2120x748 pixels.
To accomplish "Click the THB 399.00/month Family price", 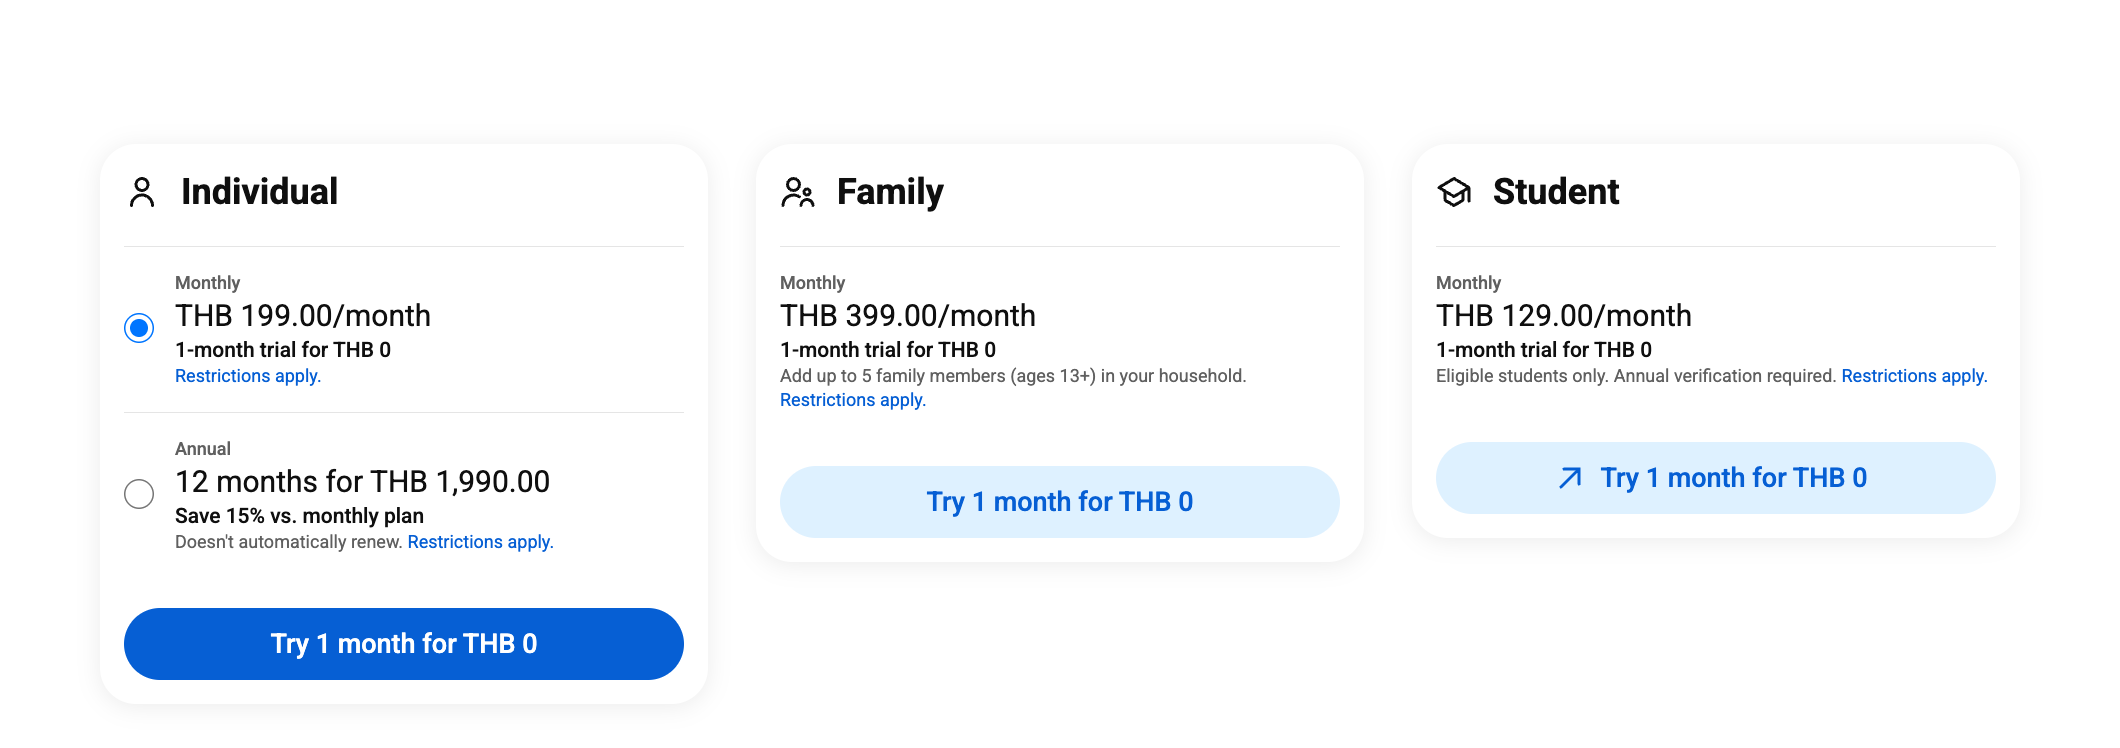I will pyautogui.click(x=908, y=316).
